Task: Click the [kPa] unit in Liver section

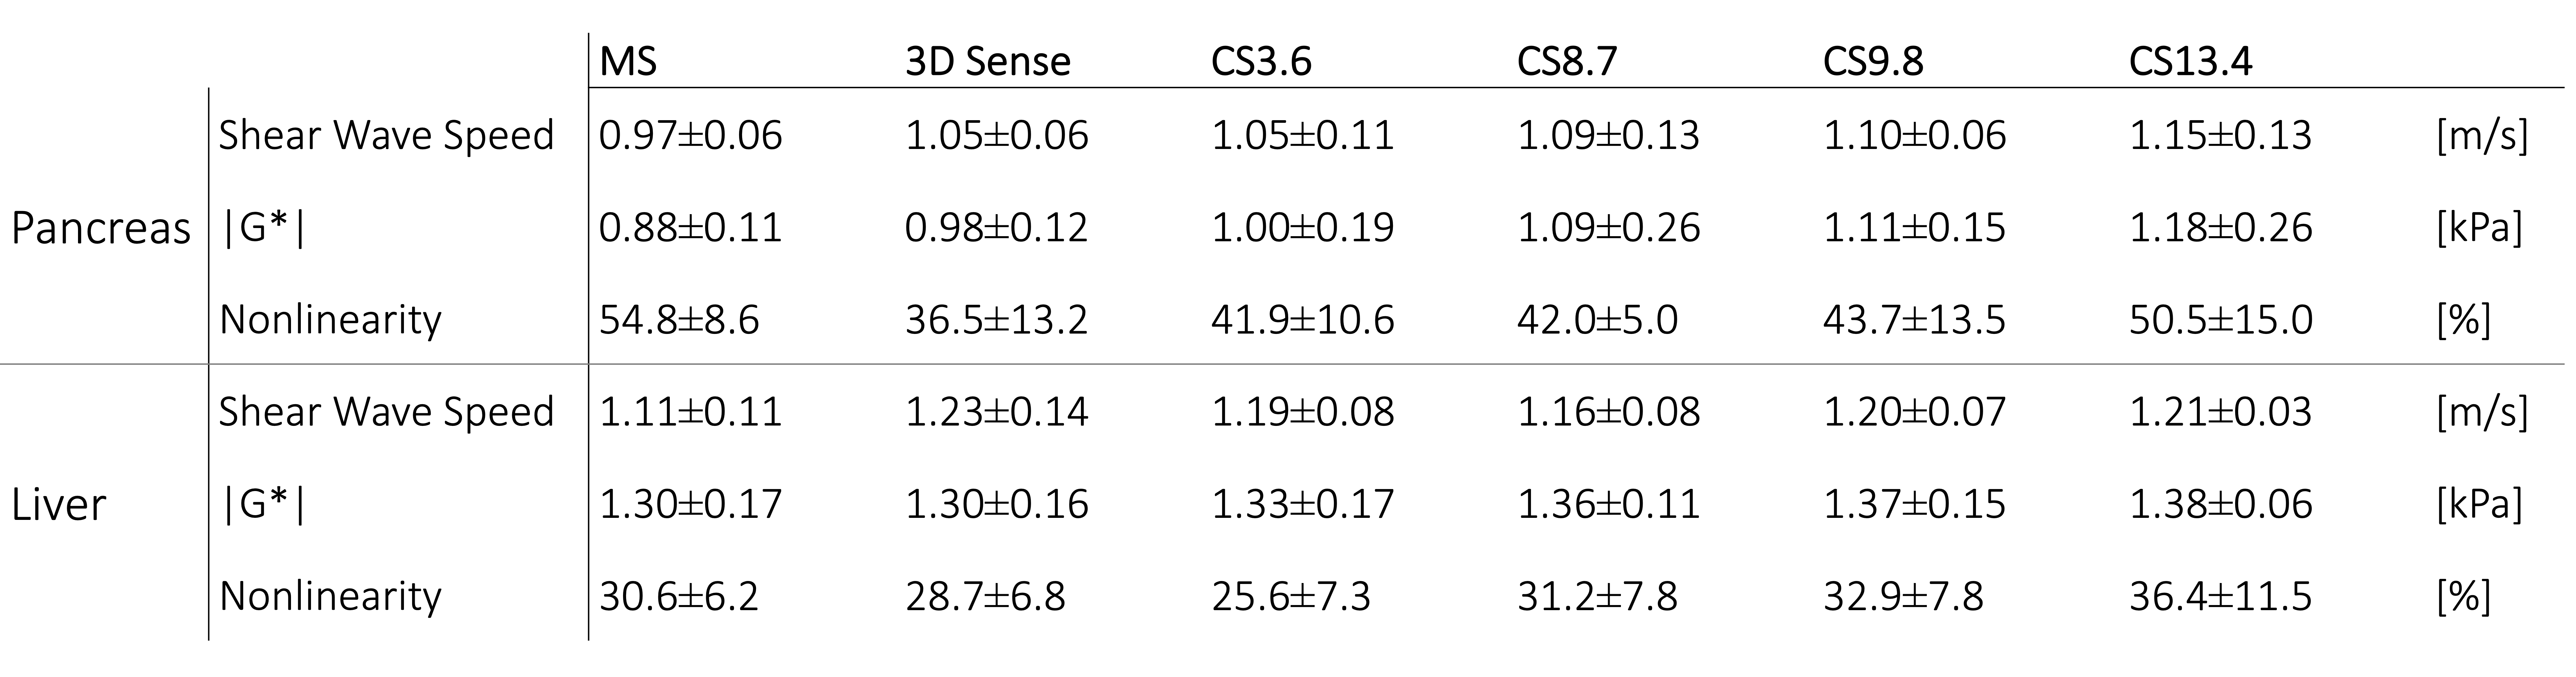Action: 2480,504
